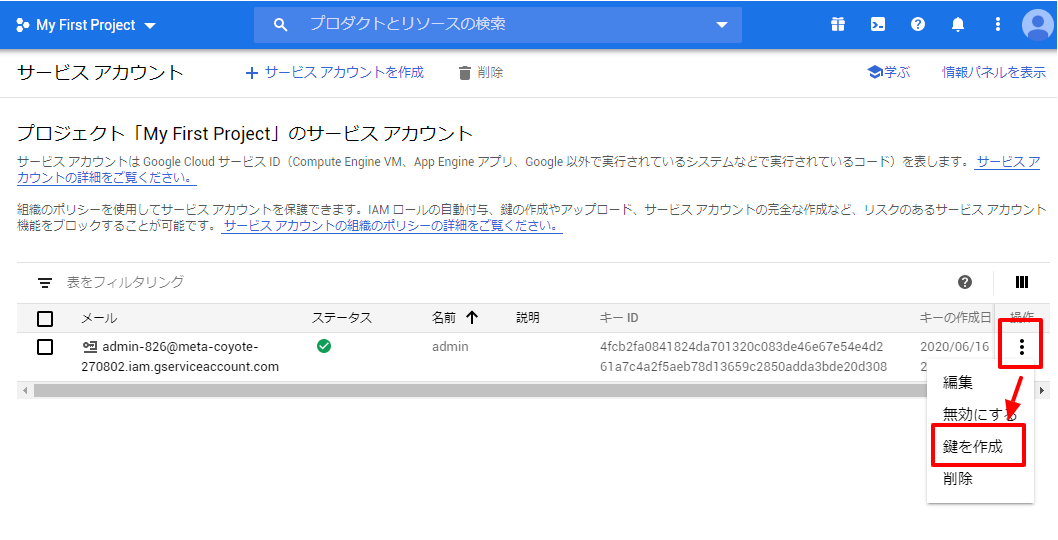Click the メール column header
Image resolution: width=1058 pixels, height=540 pixels.
99,318
